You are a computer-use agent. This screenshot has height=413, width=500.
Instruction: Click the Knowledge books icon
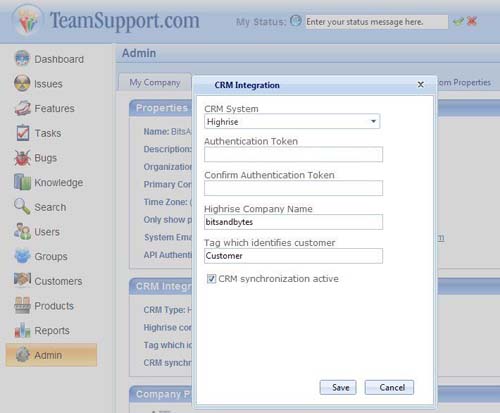[x=22, y=182]
